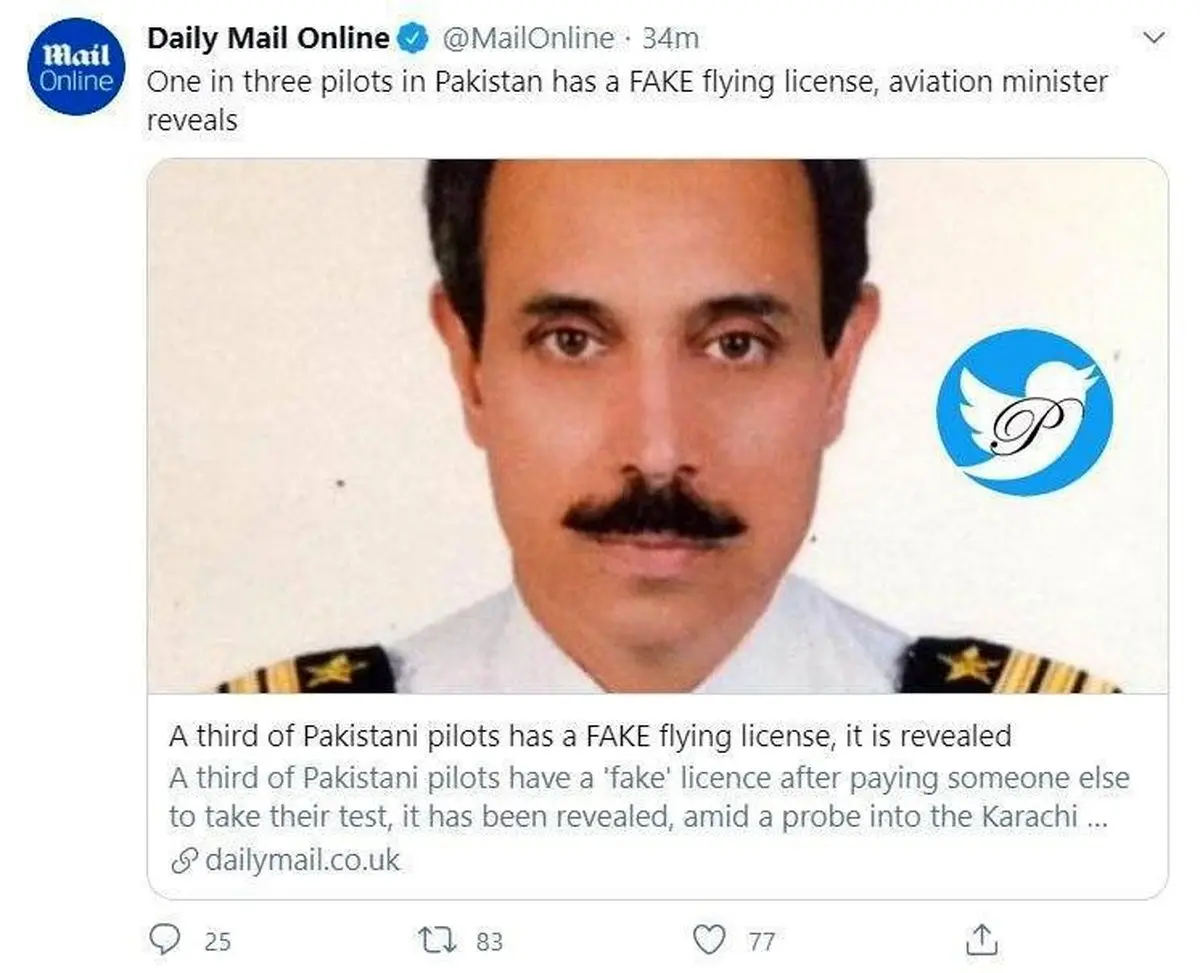The image size is (1200, 973).
Task: Open the card headline about Pakistani pilots
Action: click(x=590, y=737)
